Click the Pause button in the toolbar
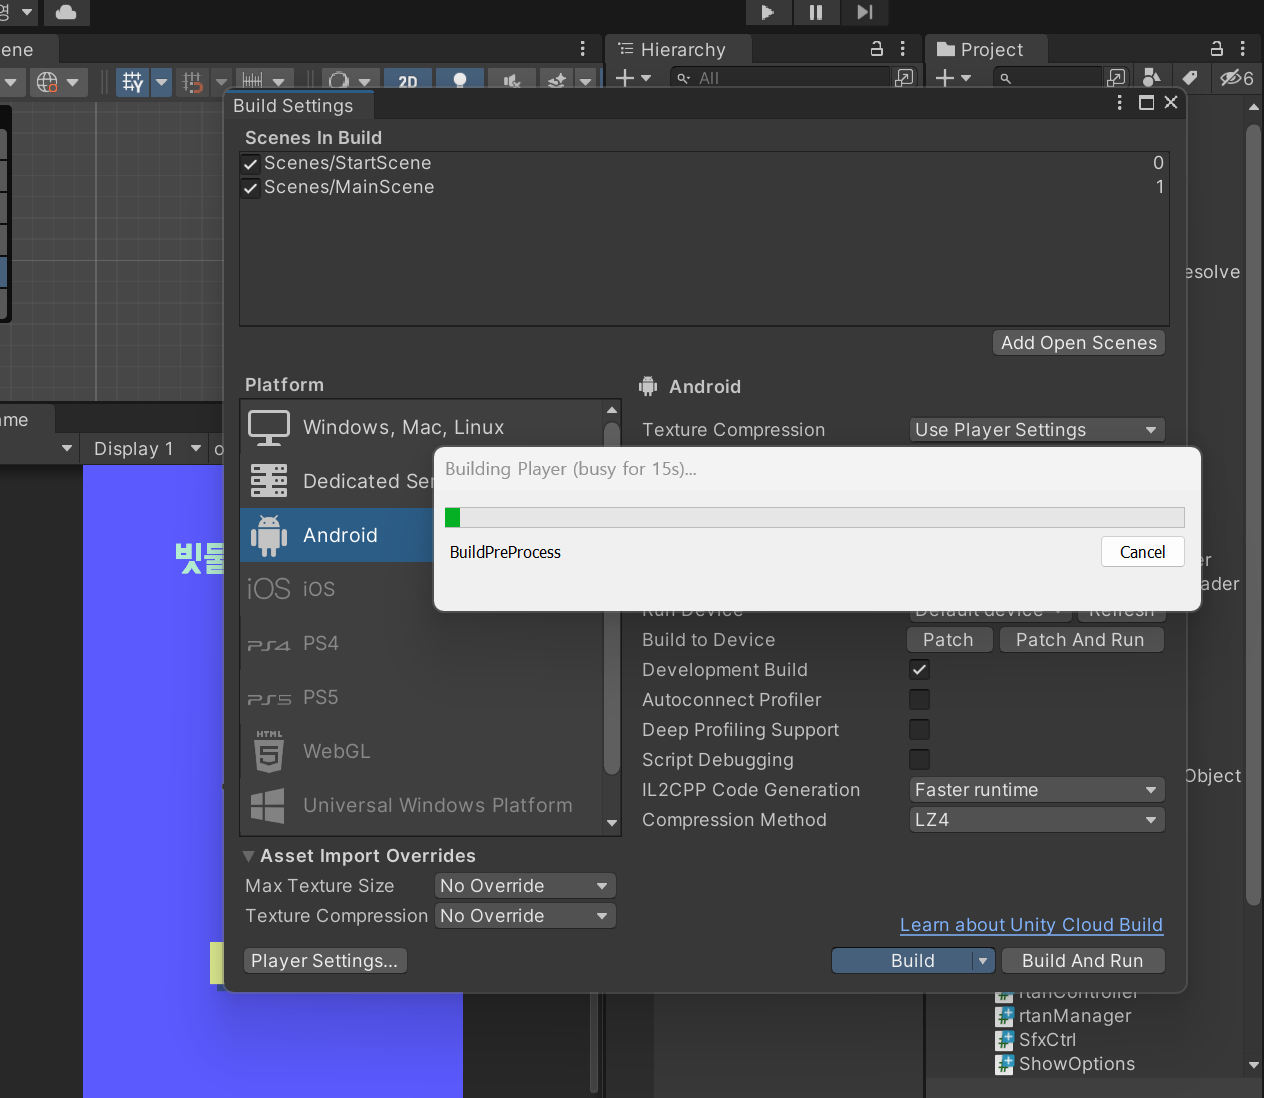This screenshot has height=1098, width=1264. 816,12
